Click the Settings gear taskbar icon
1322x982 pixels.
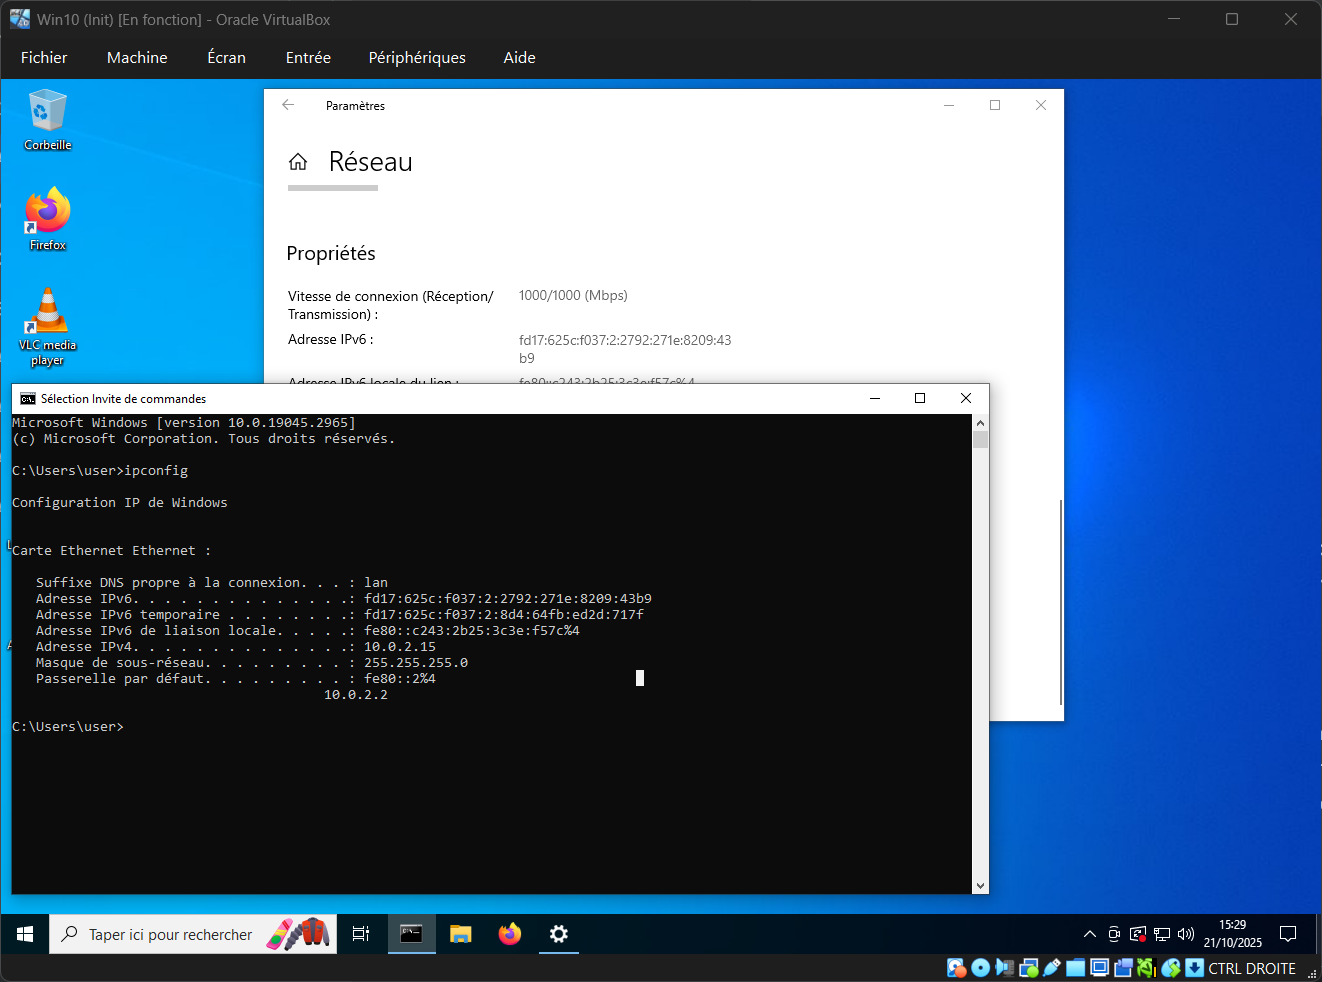click(559, 934)
